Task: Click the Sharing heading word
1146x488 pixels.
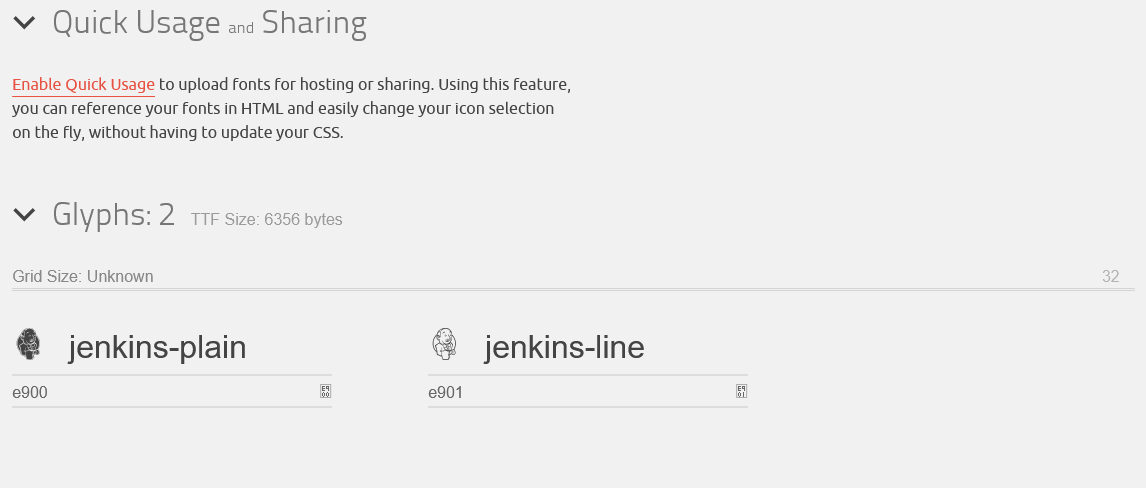Action: tap(314, 23)
